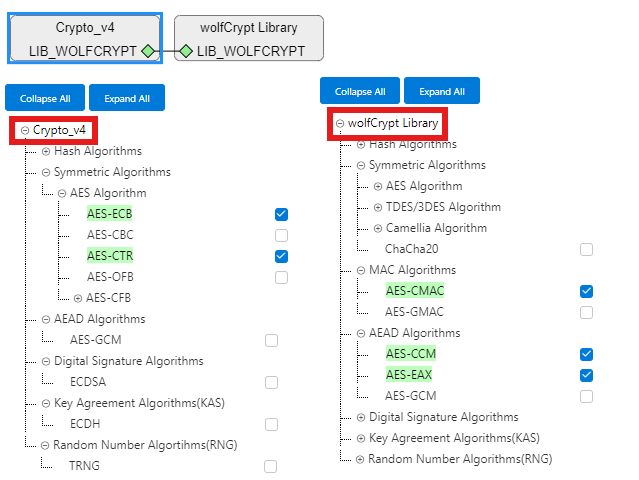Click green diamond connector on Crypto_v4 block

point(148,51)
